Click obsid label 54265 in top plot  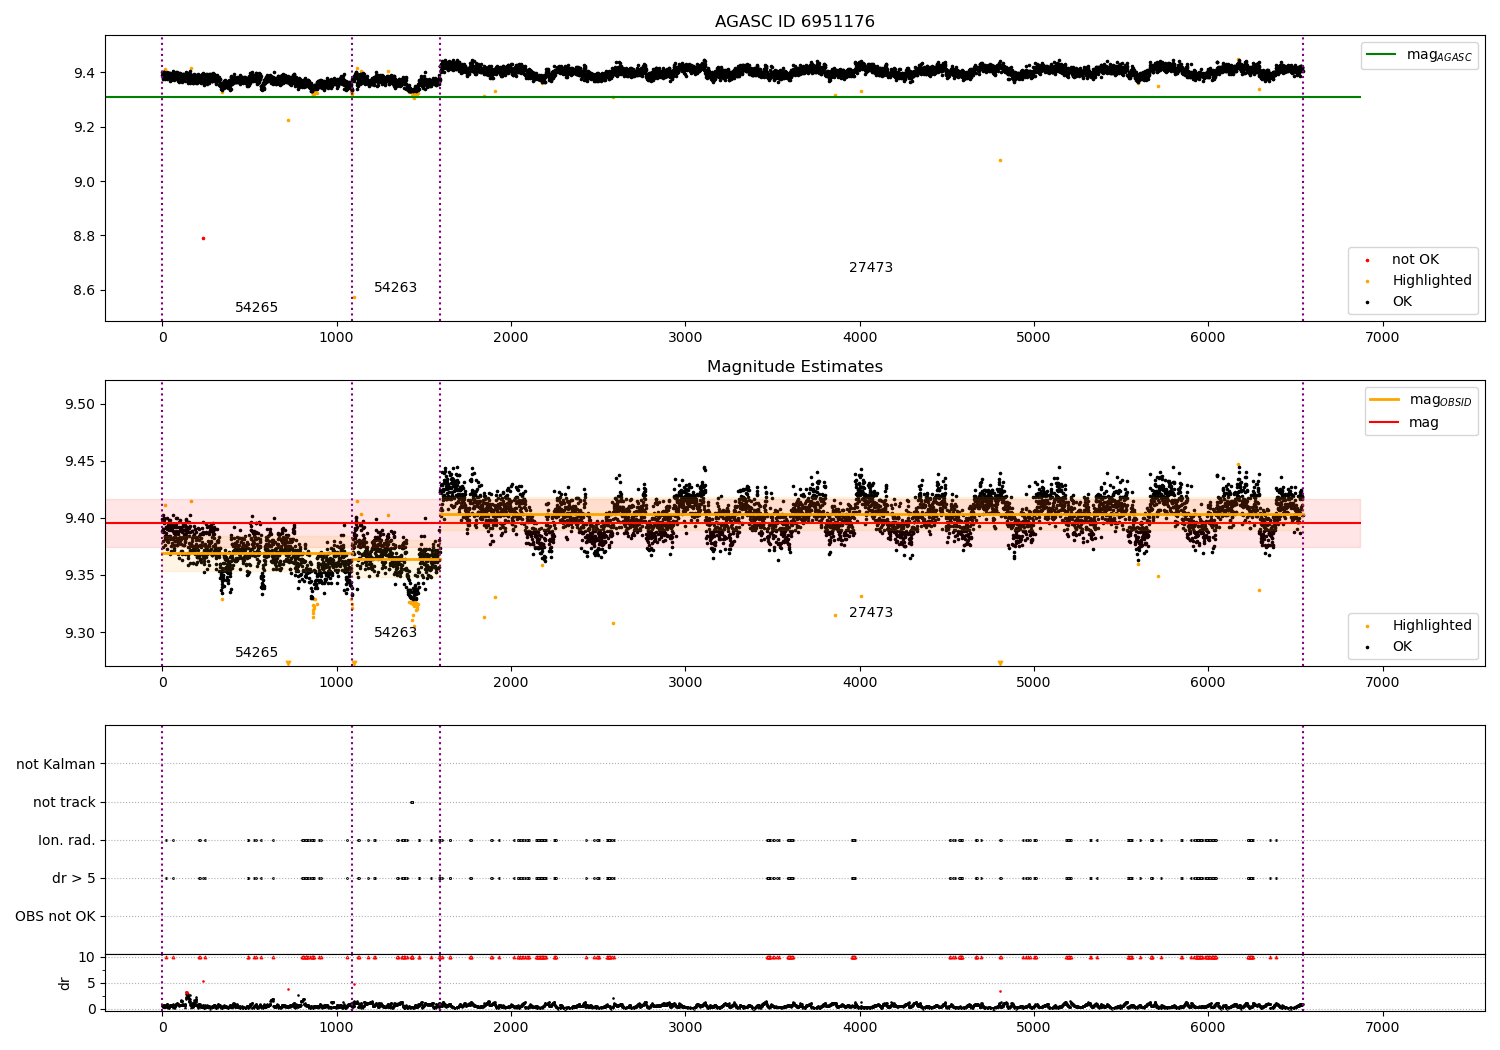tap(256, 308)
